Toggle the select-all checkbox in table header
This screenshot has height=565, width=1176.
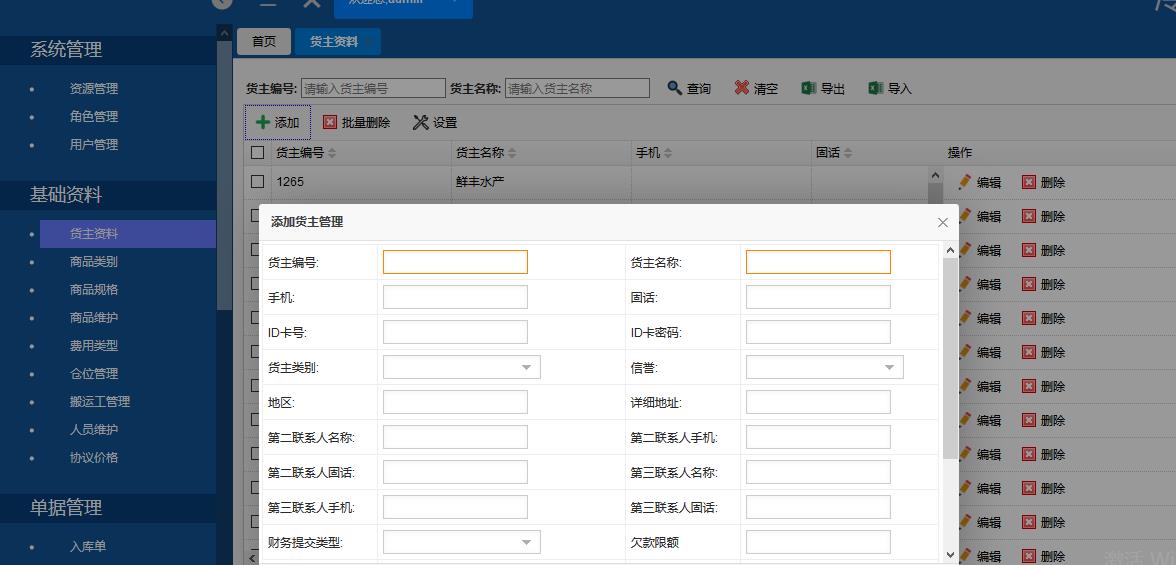pos(258,153)
